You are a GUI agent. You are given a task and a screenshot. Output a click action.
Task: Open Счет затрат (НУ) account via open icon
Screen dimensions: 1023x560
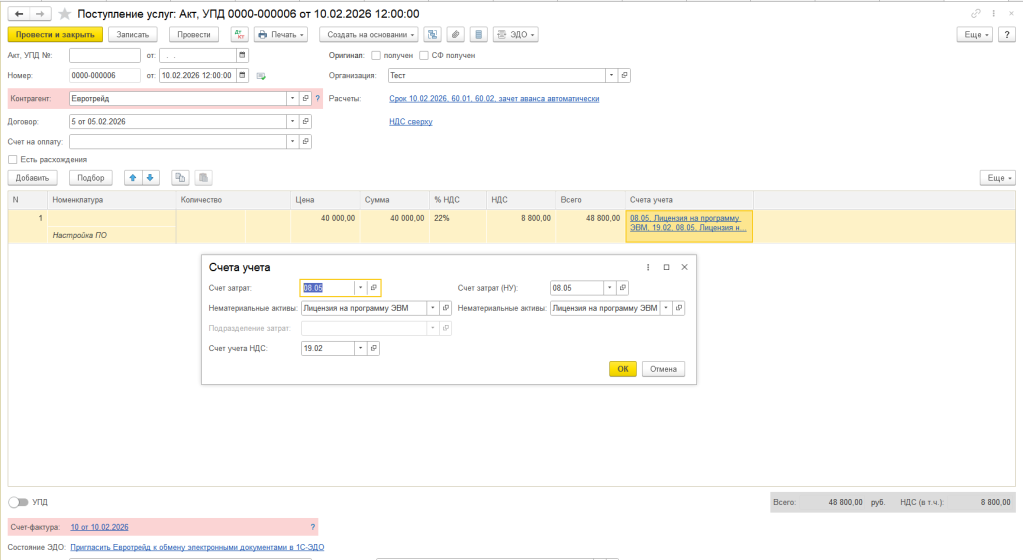tap(622, 288)
